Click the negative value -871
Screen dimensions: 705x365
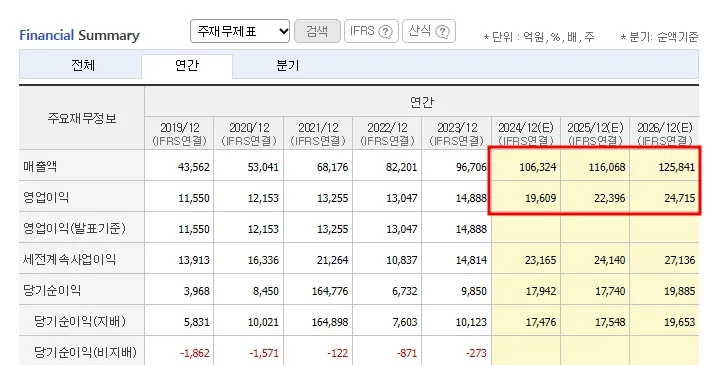click(407, 353)
